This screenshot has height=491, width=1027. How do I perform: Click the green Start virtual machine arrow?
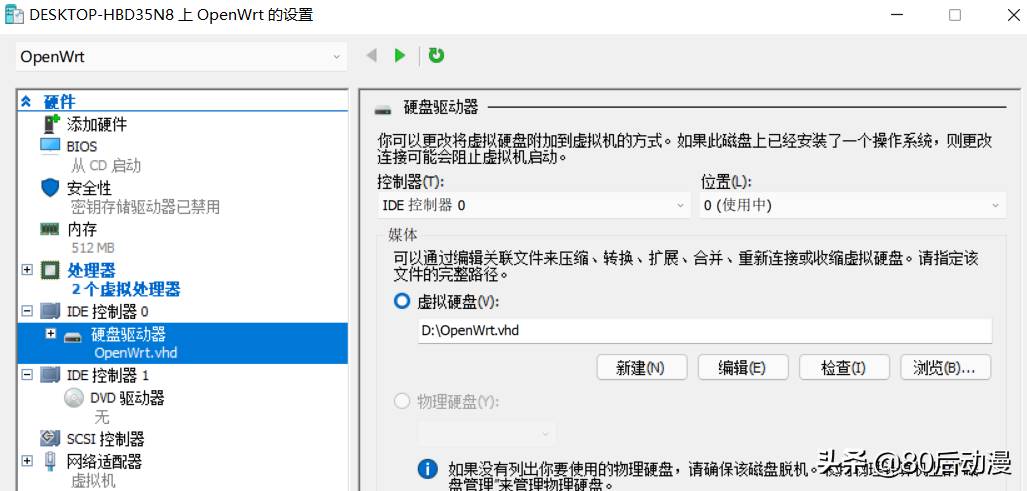coord(400,56)
